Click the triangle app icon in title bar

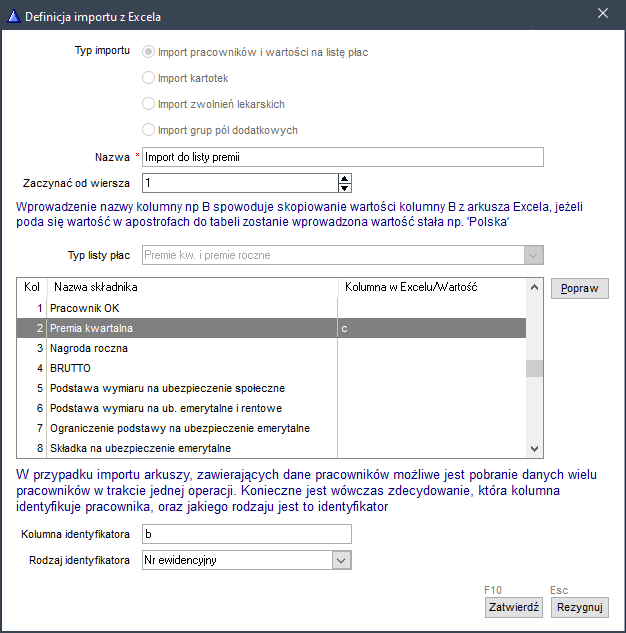[x=14, y=17]
